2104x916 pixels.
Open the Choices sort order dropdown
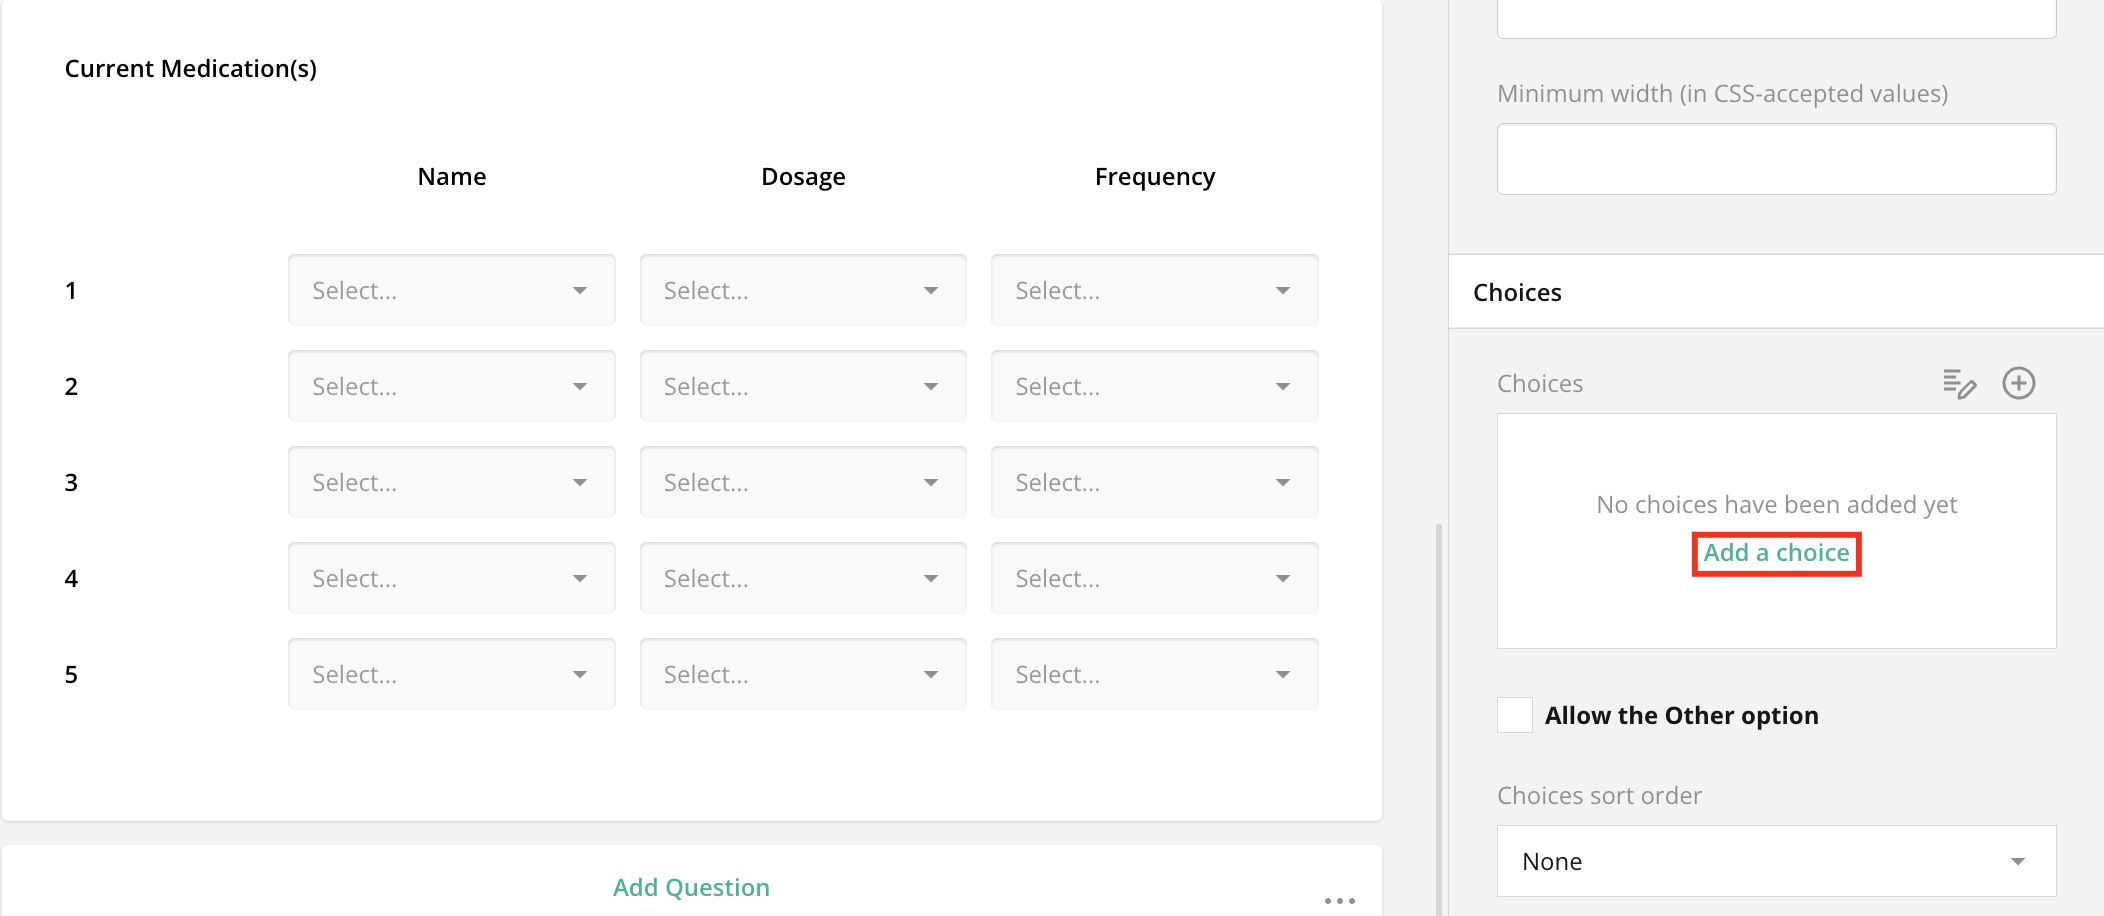(x=1776, y=861)
